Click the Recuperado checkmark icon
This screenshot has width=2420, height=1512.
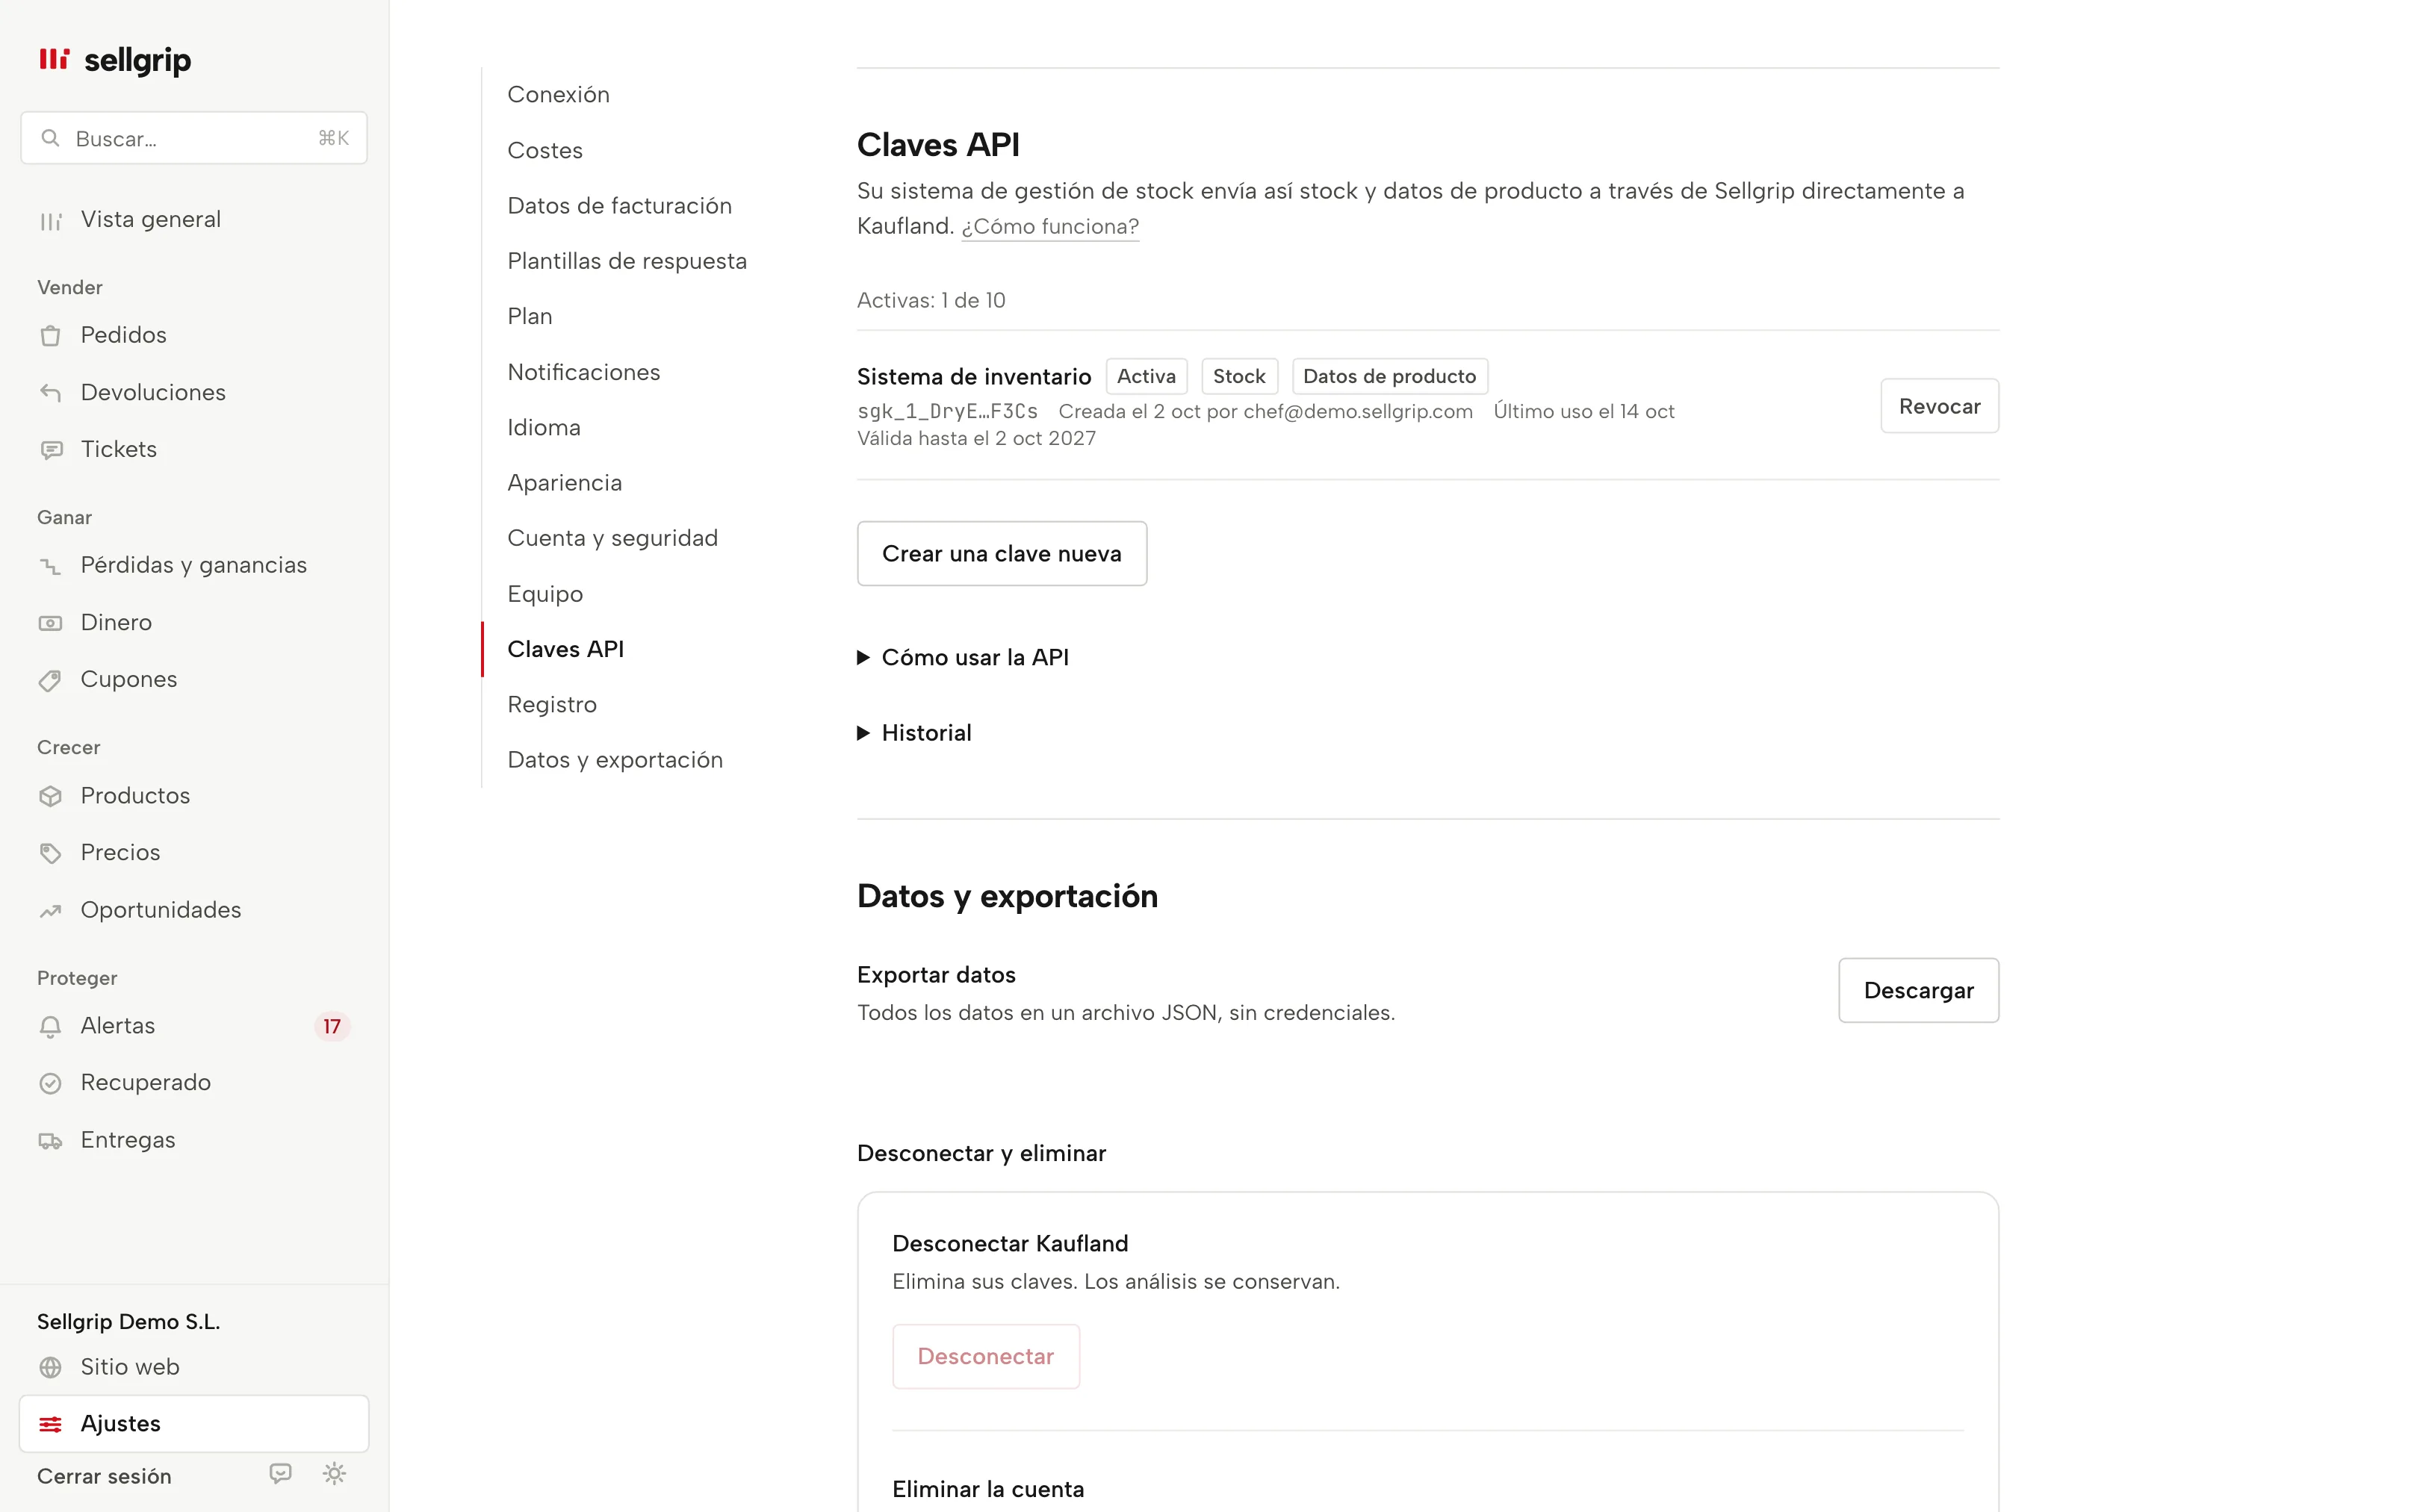tap(50, 1083)
